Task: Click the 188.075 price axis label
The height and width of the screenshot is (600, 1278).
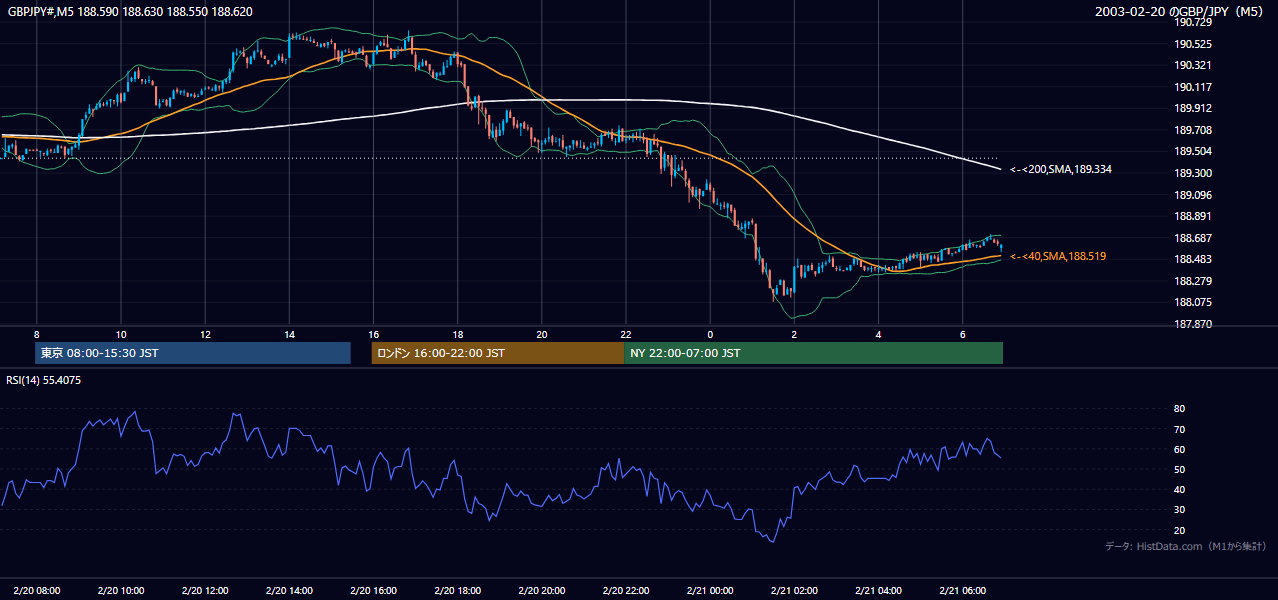Action: point(1191,303)
